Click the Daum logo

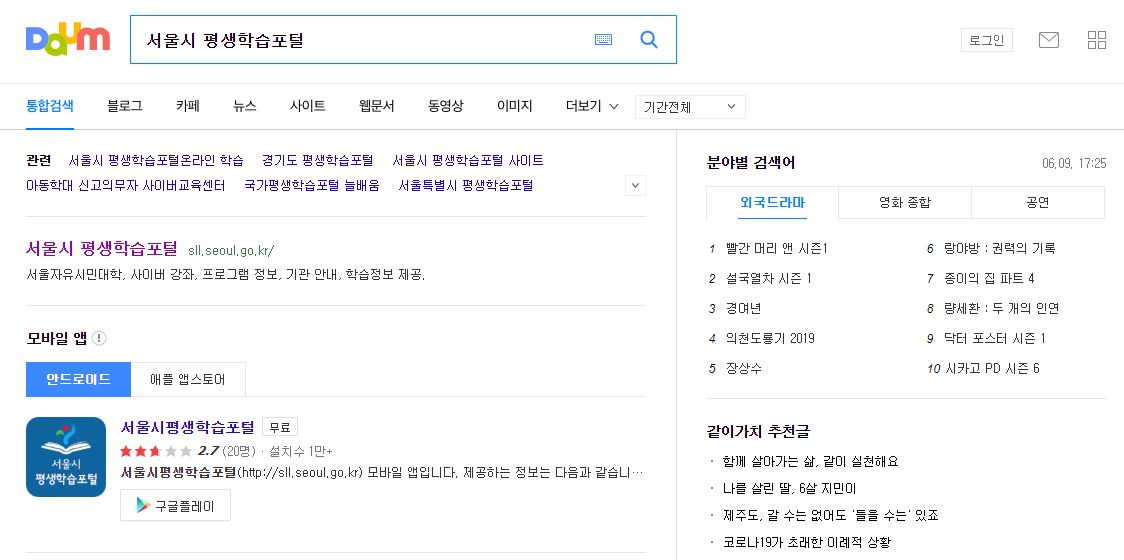pyautogui.click(x=67, y=39)
